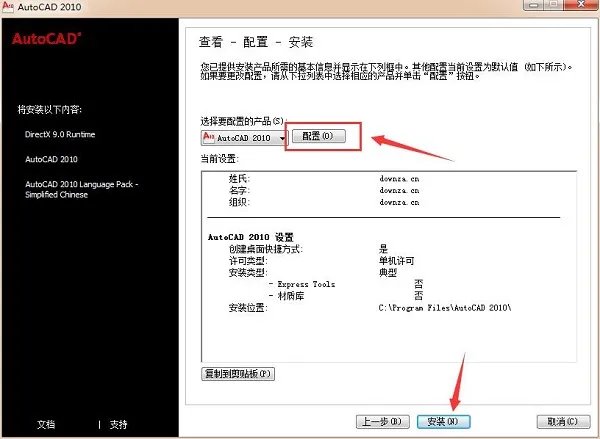Select DirectX 9.0 Runtime in sidebar
The height and width of the screenshot is (439, 600).
tap(60, 134)
